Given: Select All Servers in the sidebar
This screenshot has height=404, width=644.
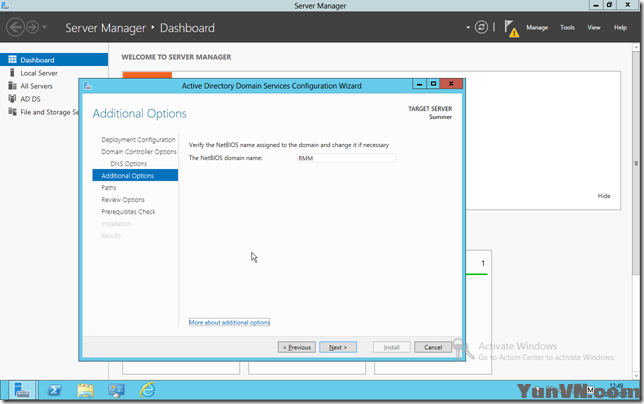Looking at the screenshot, I should point(37,86).
